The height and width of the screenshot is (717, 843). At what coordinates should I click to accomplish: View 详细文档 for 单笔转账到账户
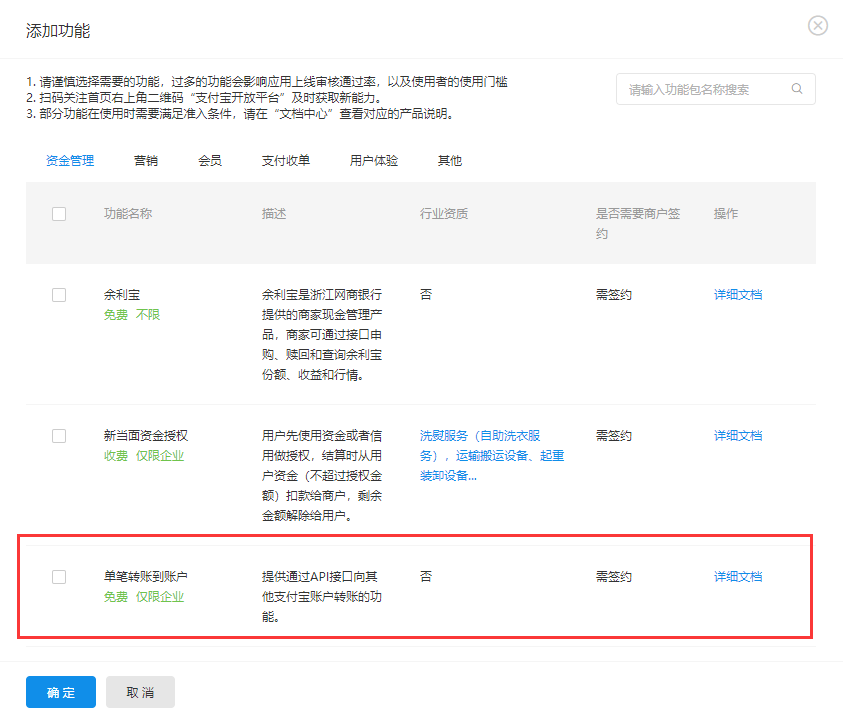coord(738,577)
